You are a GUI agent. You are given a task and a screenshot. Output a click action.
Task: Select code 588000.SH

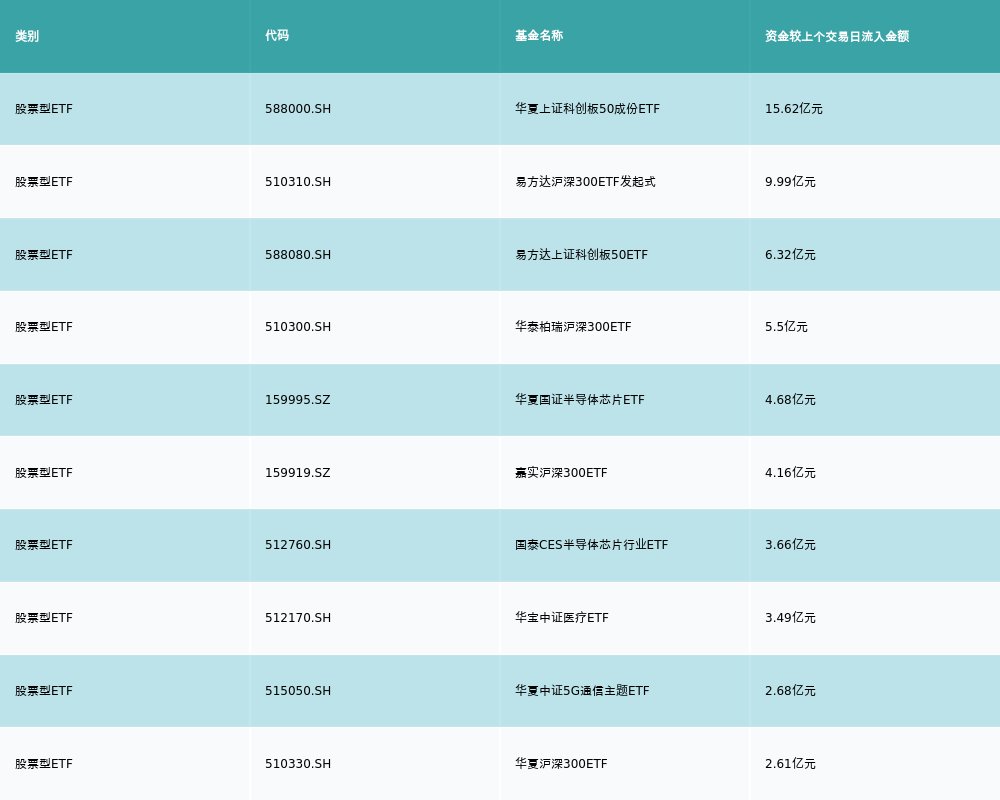298,109
